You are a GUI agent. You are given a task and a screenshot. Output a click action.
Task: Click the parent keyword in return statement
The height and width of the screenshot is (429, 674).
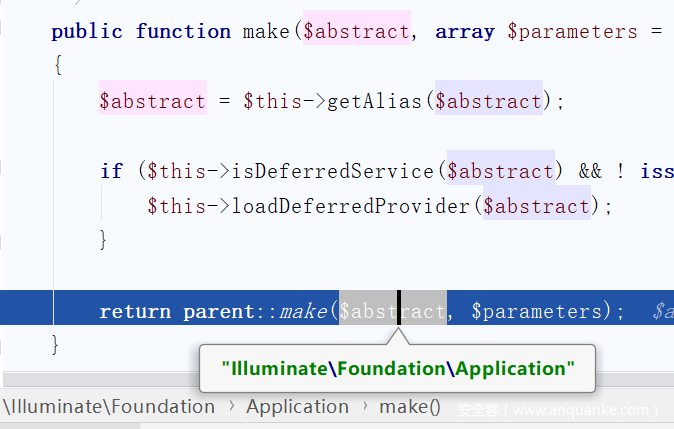[219, 311]
